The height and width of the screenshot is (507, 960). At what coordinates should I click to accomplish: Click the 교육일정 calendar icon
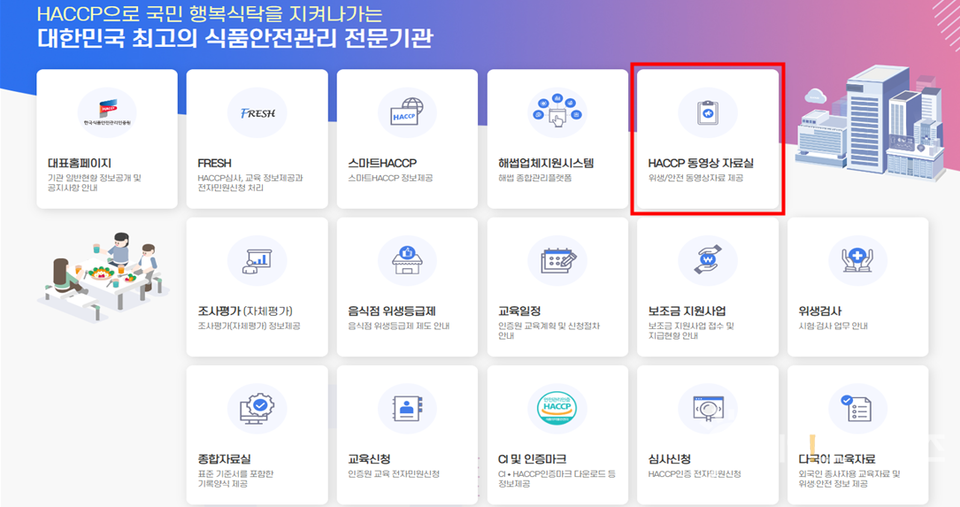point(558,261)
